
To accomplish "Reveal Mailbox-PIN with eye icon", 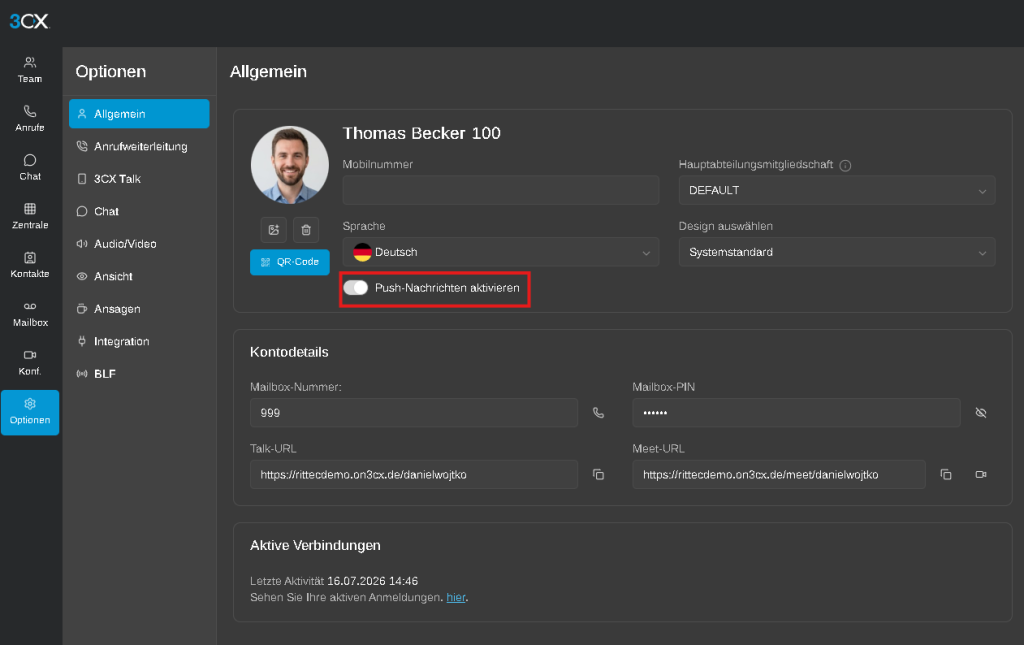I will tap(981, 413).
